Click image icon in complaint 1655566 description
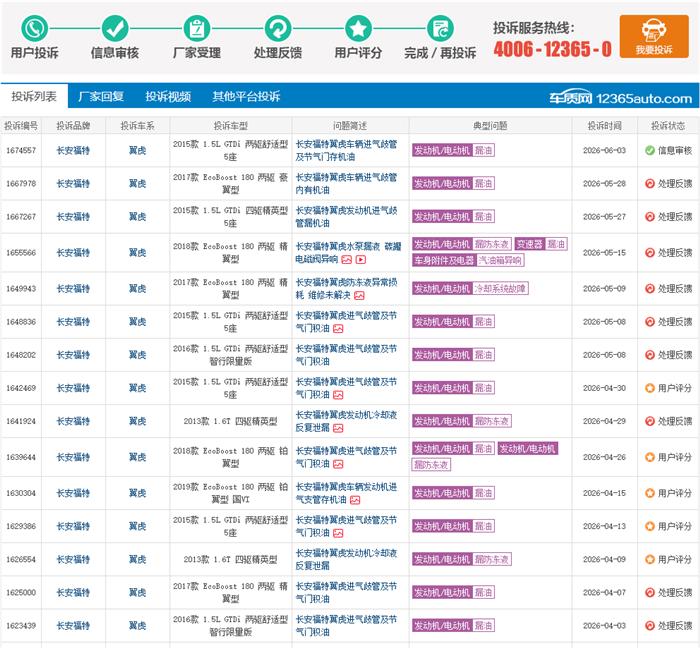Viewport: 700px width, 648px height. pyautogui.click(x=346, y=259)
